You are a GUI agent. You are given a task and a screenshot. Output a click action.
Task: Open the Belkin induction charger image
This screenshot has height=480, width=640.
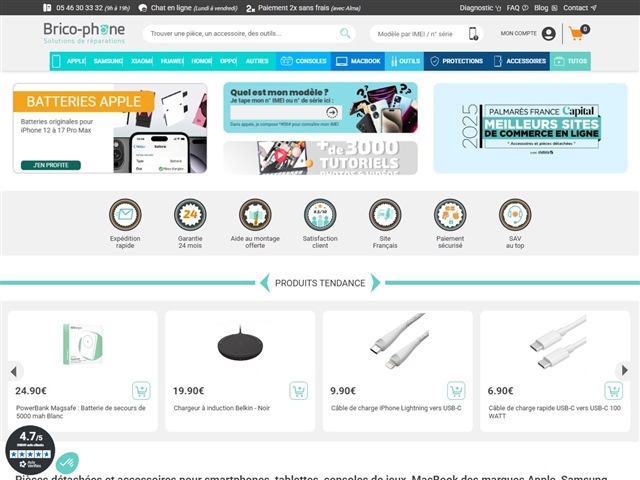point(240,344)
